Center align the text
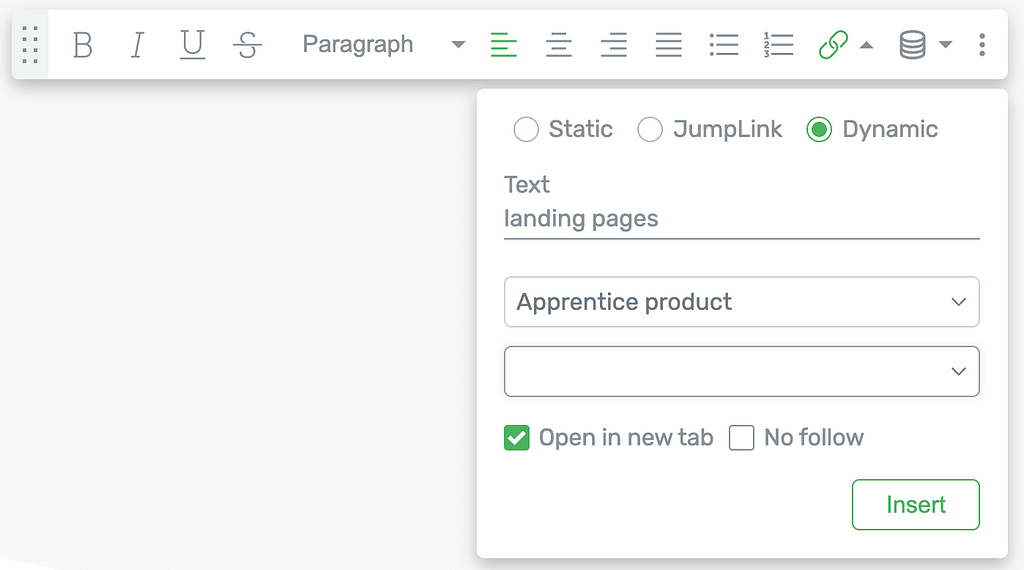 pyautogui.click(x=559, y=45)
